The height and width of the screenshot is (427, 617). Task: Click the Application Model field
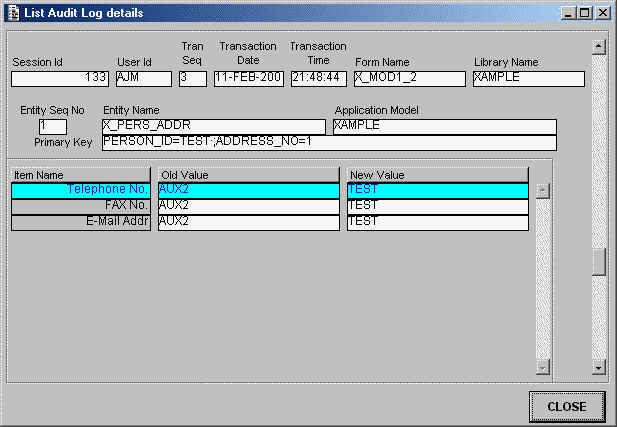pos(444,126)
